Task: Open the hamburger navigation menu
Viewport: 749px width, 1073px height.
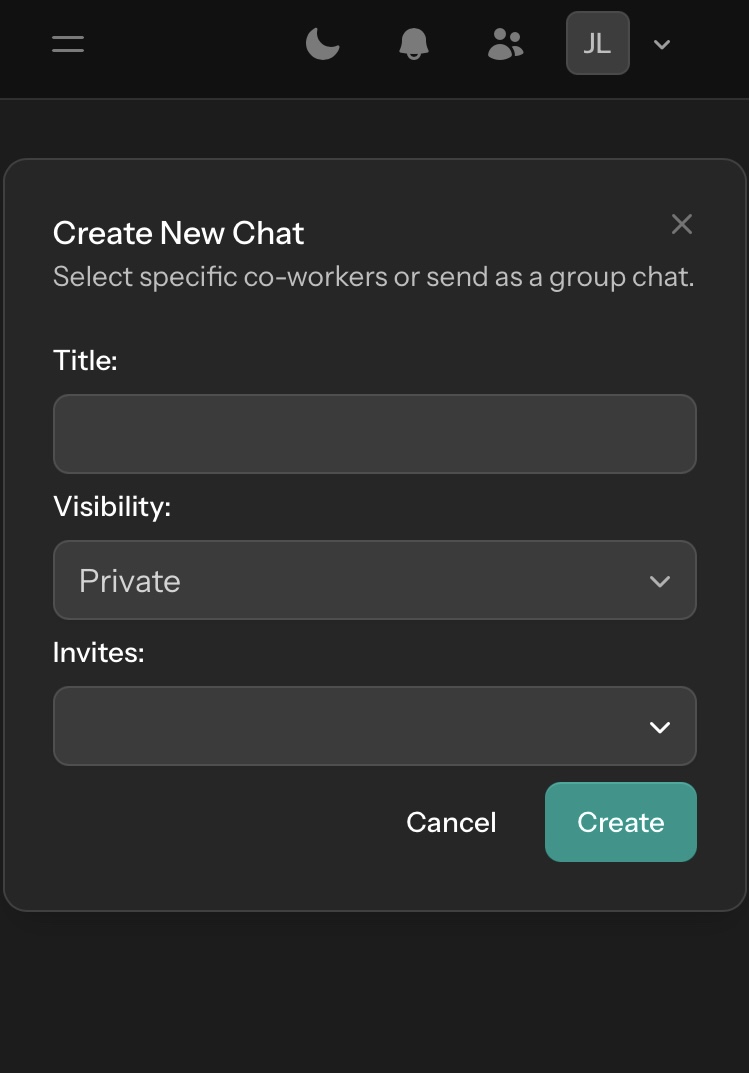Action: [68, 44]
